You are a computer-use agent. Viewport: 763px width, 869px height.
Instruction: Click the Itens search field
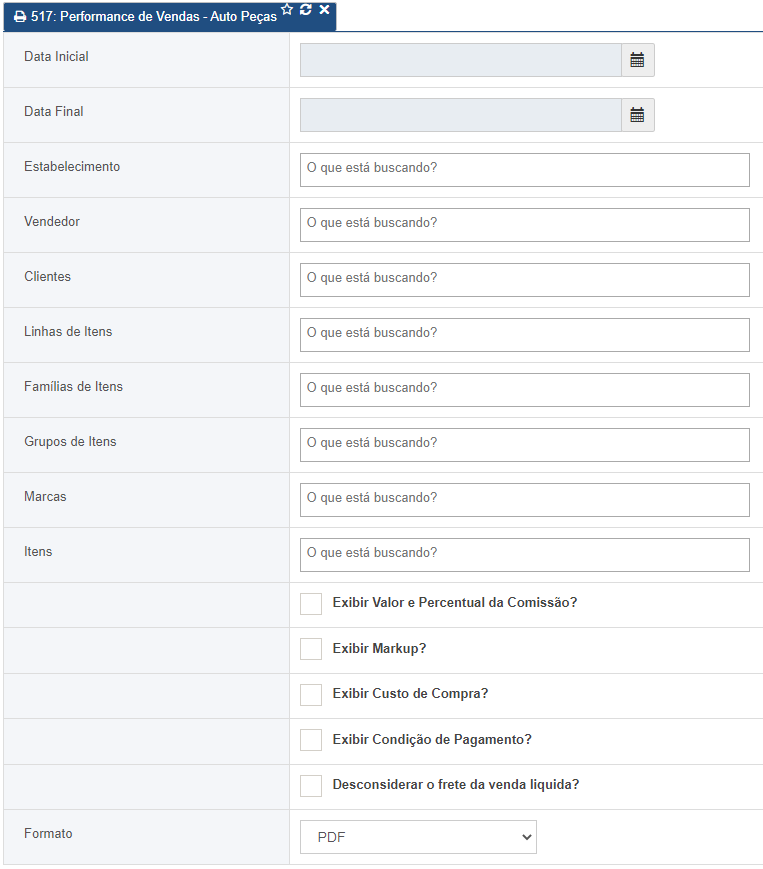[524, 555]
